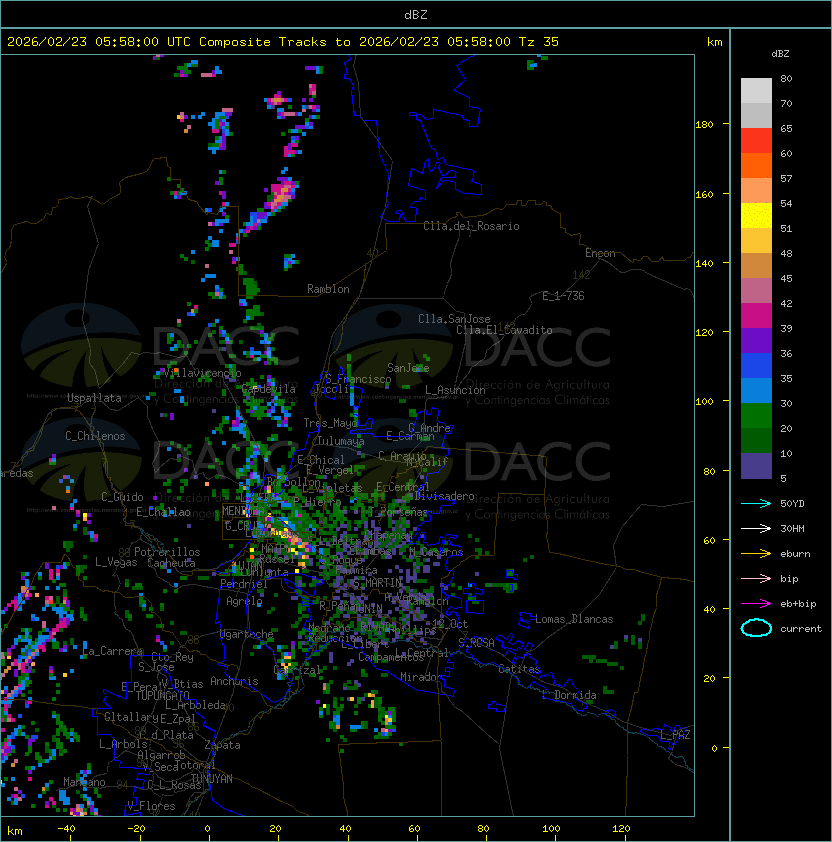Select the light gray 70-80 dBZ swatch
This screenshot has width=832, height=842.
756,91
